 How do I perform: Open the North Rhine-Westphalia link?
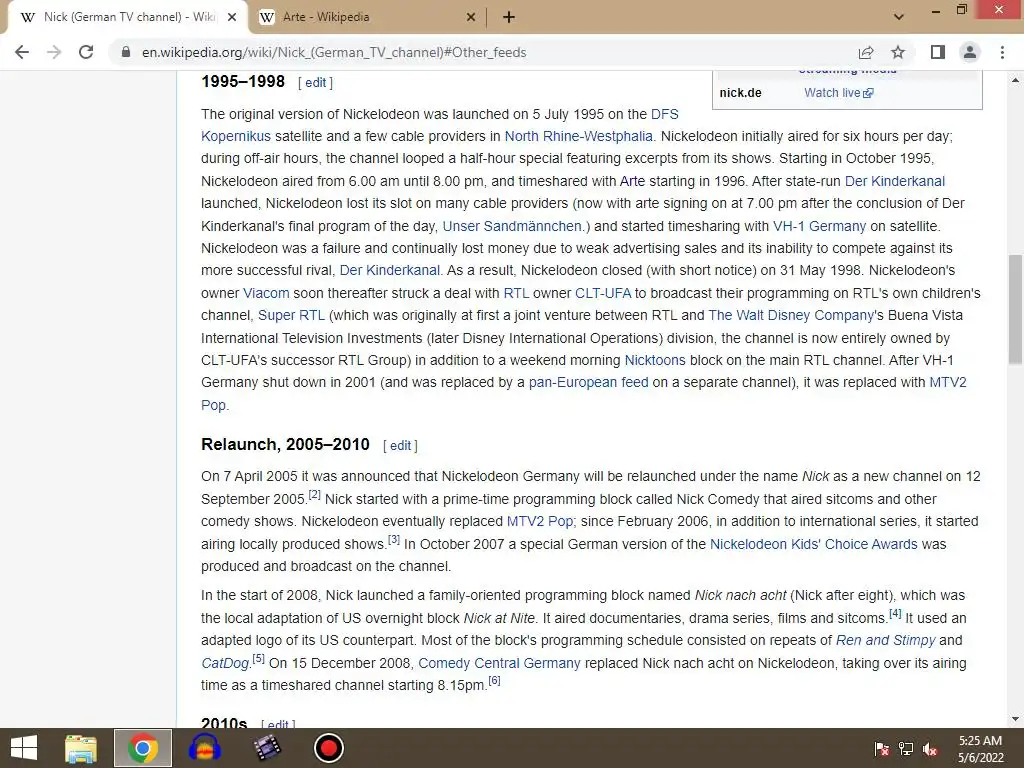(579, 136)
